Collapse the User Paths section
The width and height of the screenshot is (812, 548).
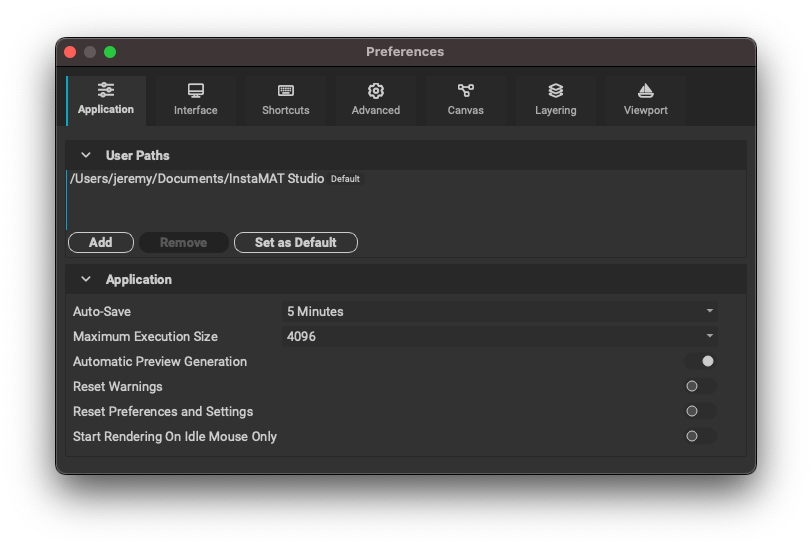pyautogui.click(x=86, y=155)
